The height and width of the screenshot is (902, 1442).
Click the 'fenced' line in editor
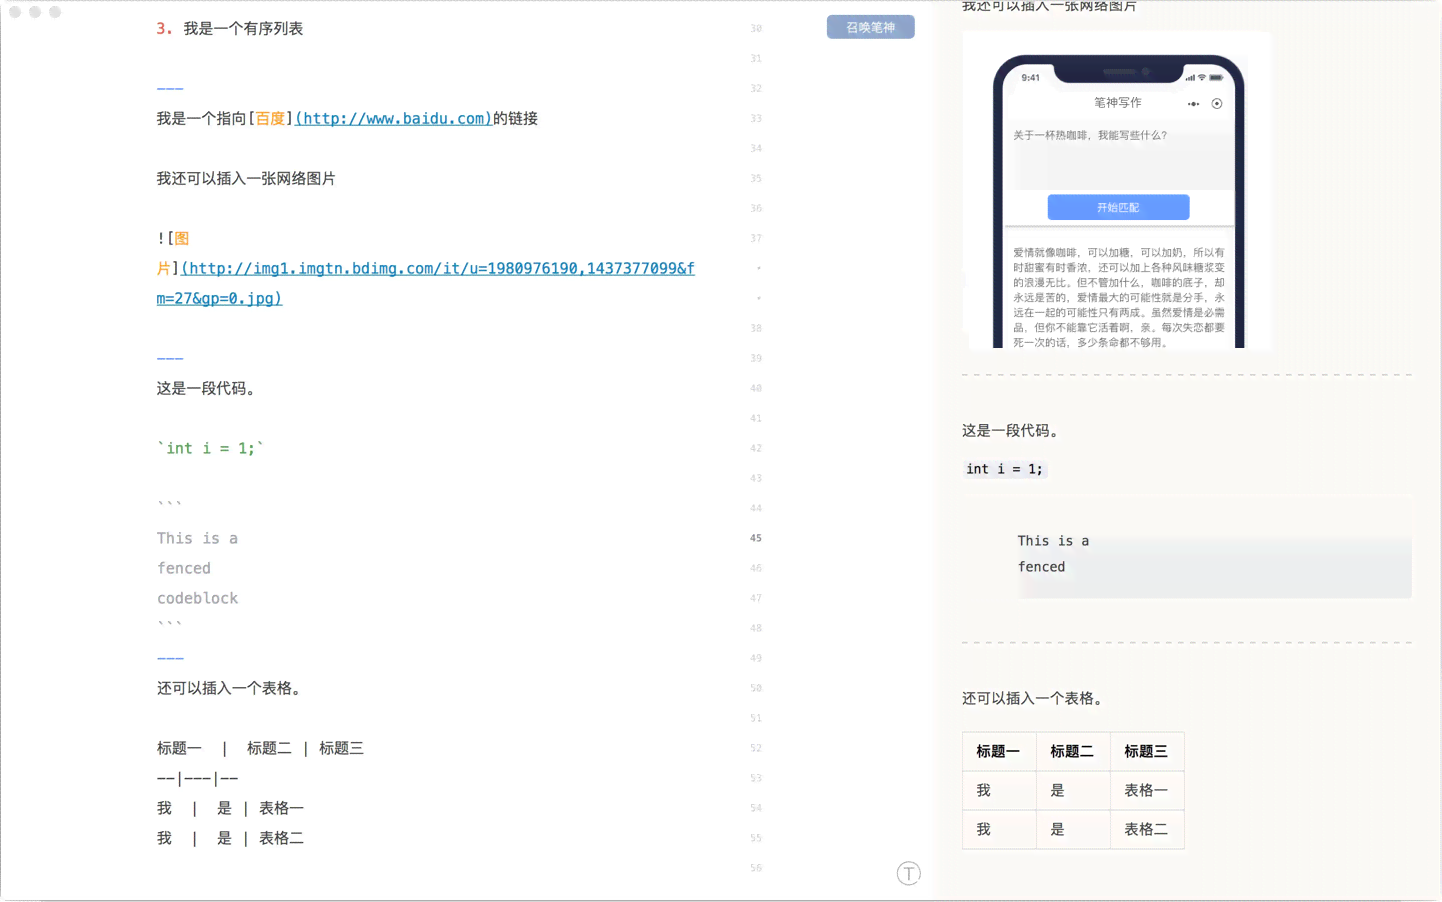click(184, 568)
